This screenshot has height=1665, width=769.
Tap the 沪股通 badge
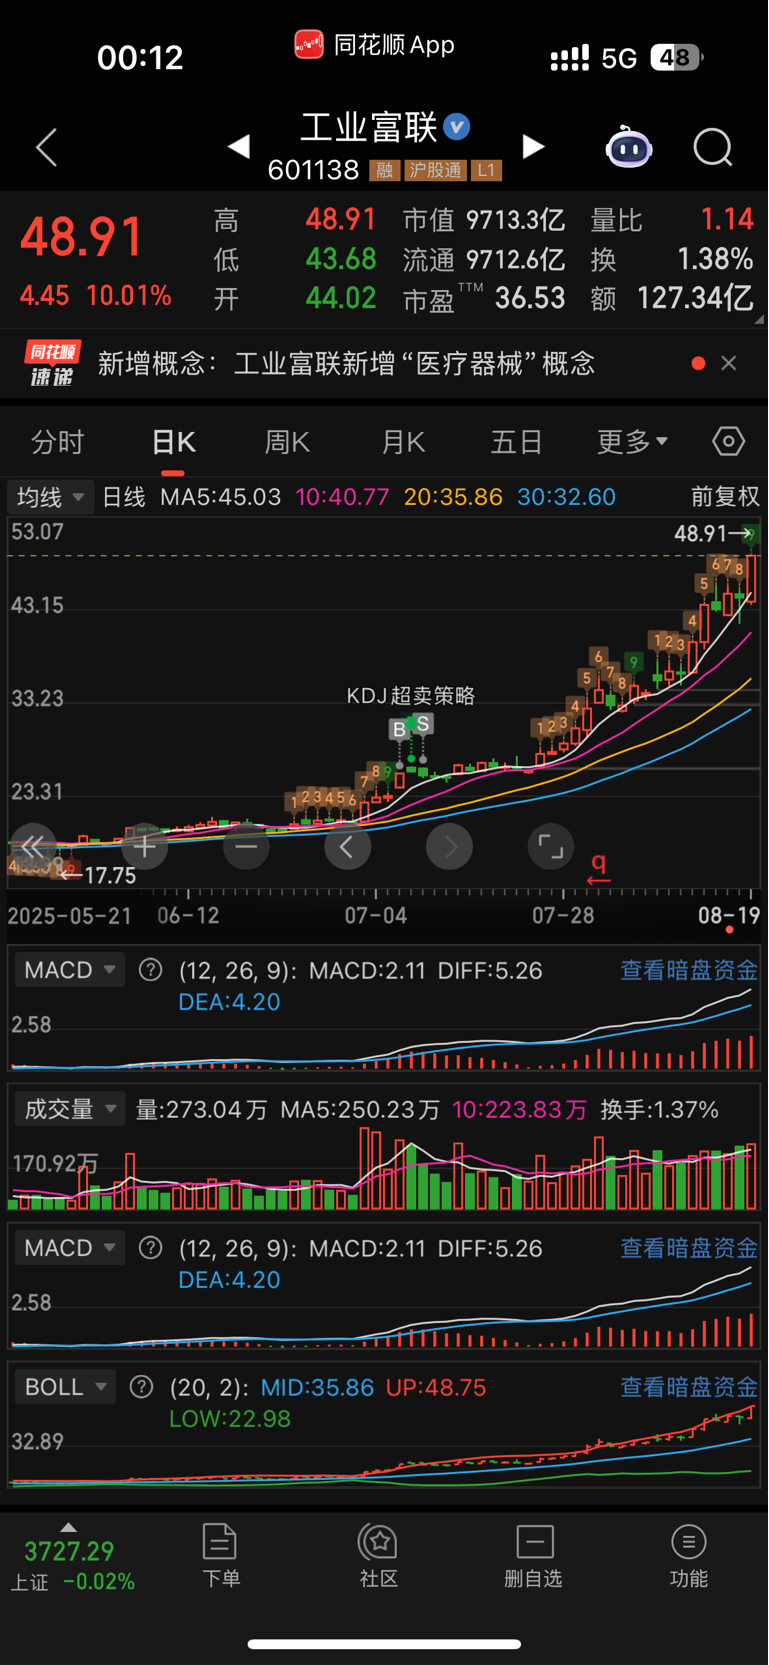(x=435, y=170)
